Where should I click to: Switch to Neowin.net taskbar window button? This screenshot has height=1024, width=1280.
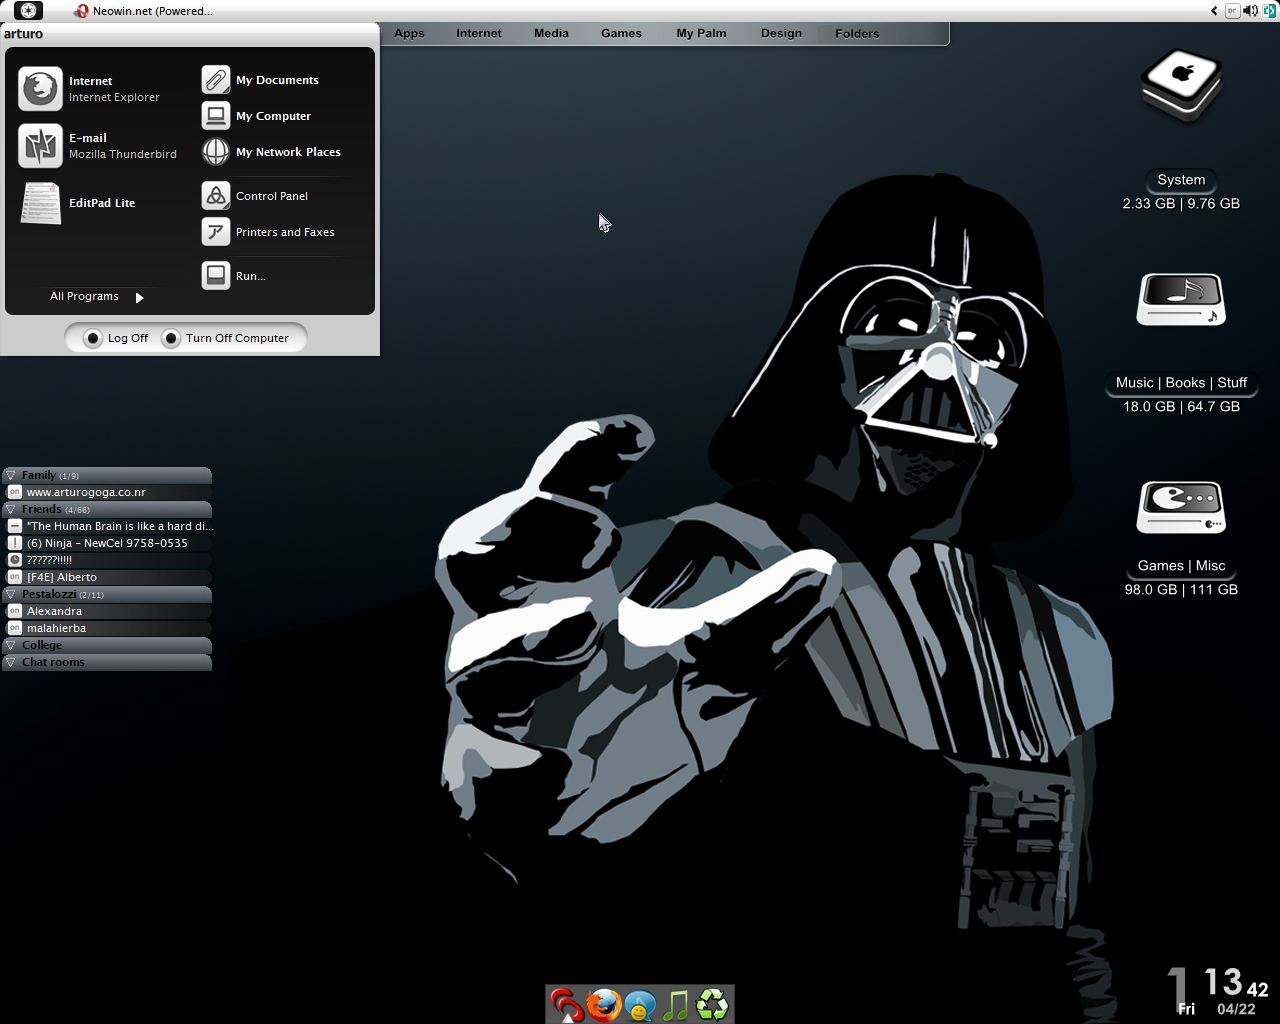tap(143, 11)
